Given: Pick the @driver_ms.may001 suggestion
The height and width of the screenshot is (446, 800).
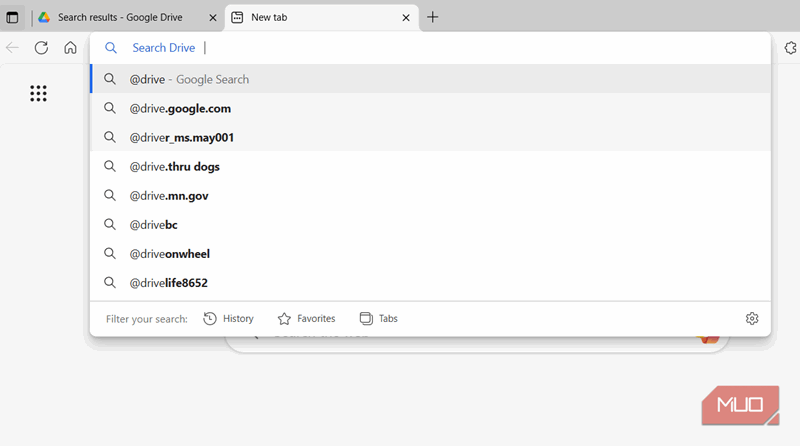Looking at the screenshot, I should pyautogui.click(x=430, y=137).
